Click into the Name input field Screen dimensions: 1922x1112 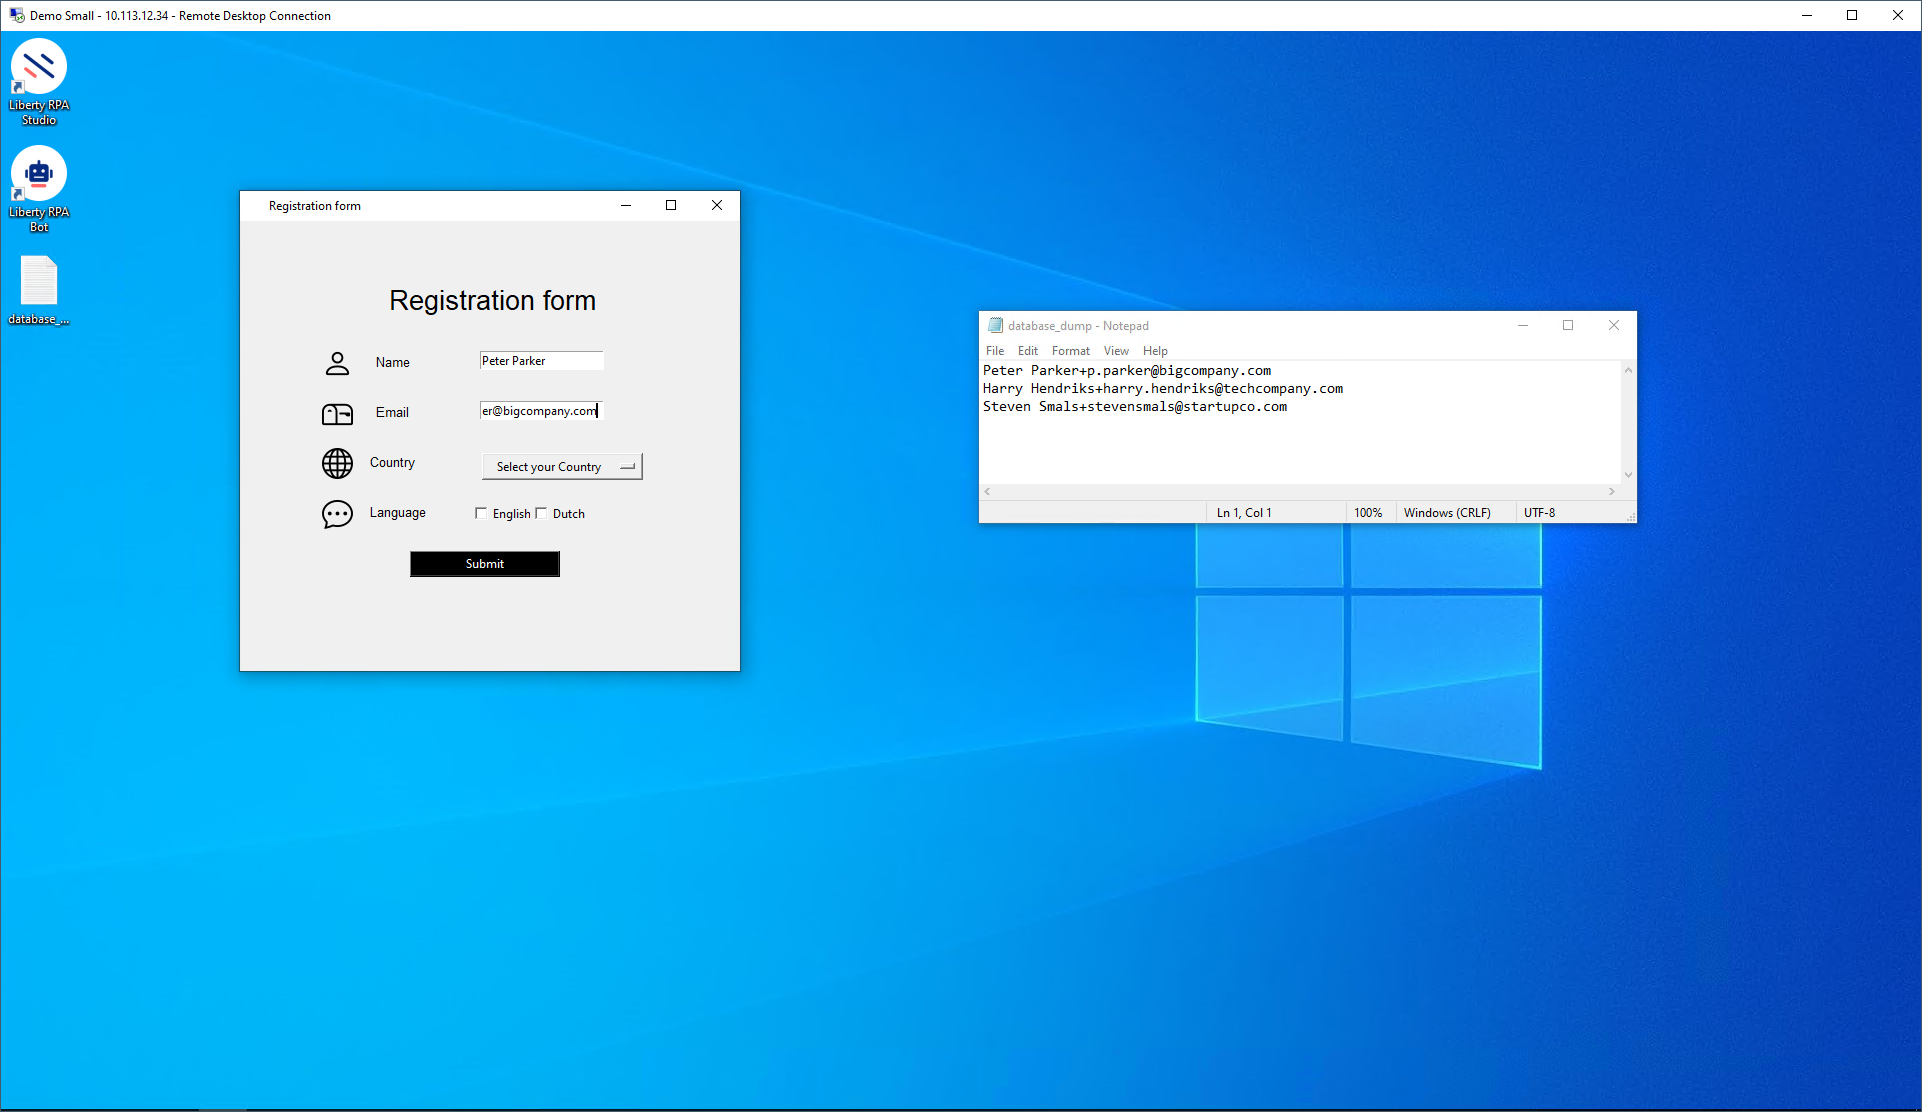click(541, 361)
